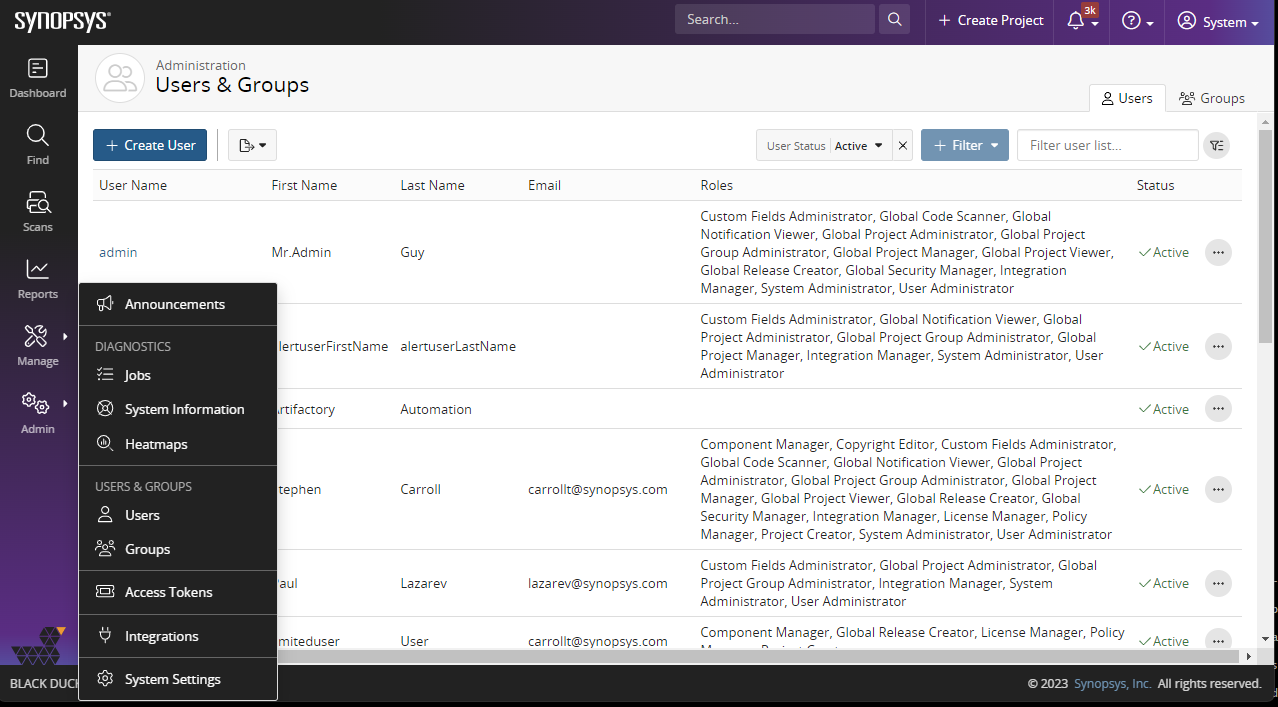Click the advanced filter list icon
Viewport: 1278px width, 707px height.
(1216, 145)
